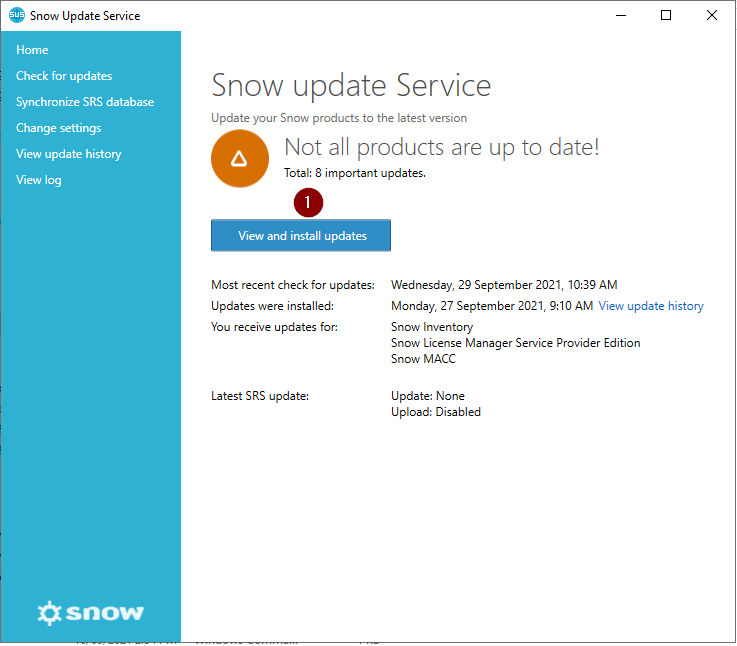Click 'Update your Snow products to the latest version'

click(x=339, y=118)
